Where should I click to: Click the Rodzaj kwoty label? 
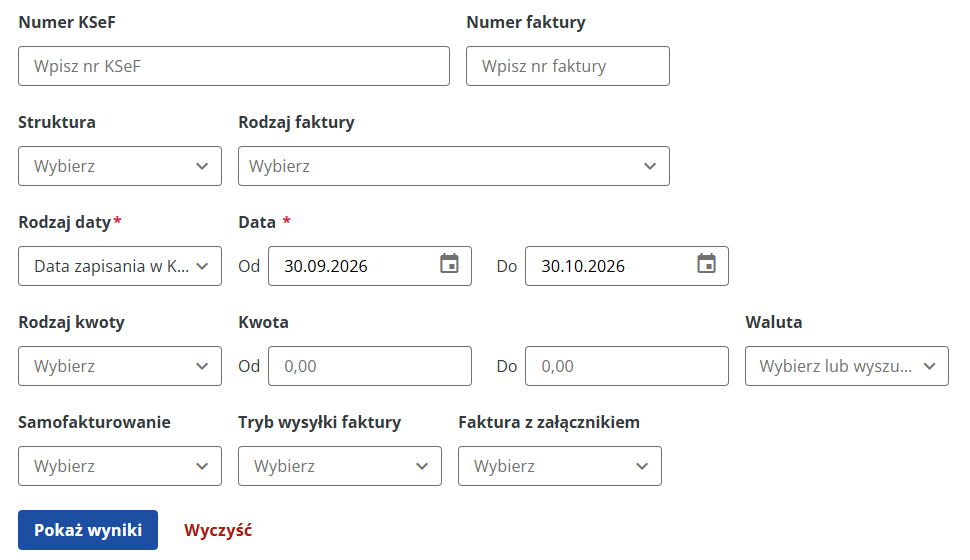(x=72, y=322)
